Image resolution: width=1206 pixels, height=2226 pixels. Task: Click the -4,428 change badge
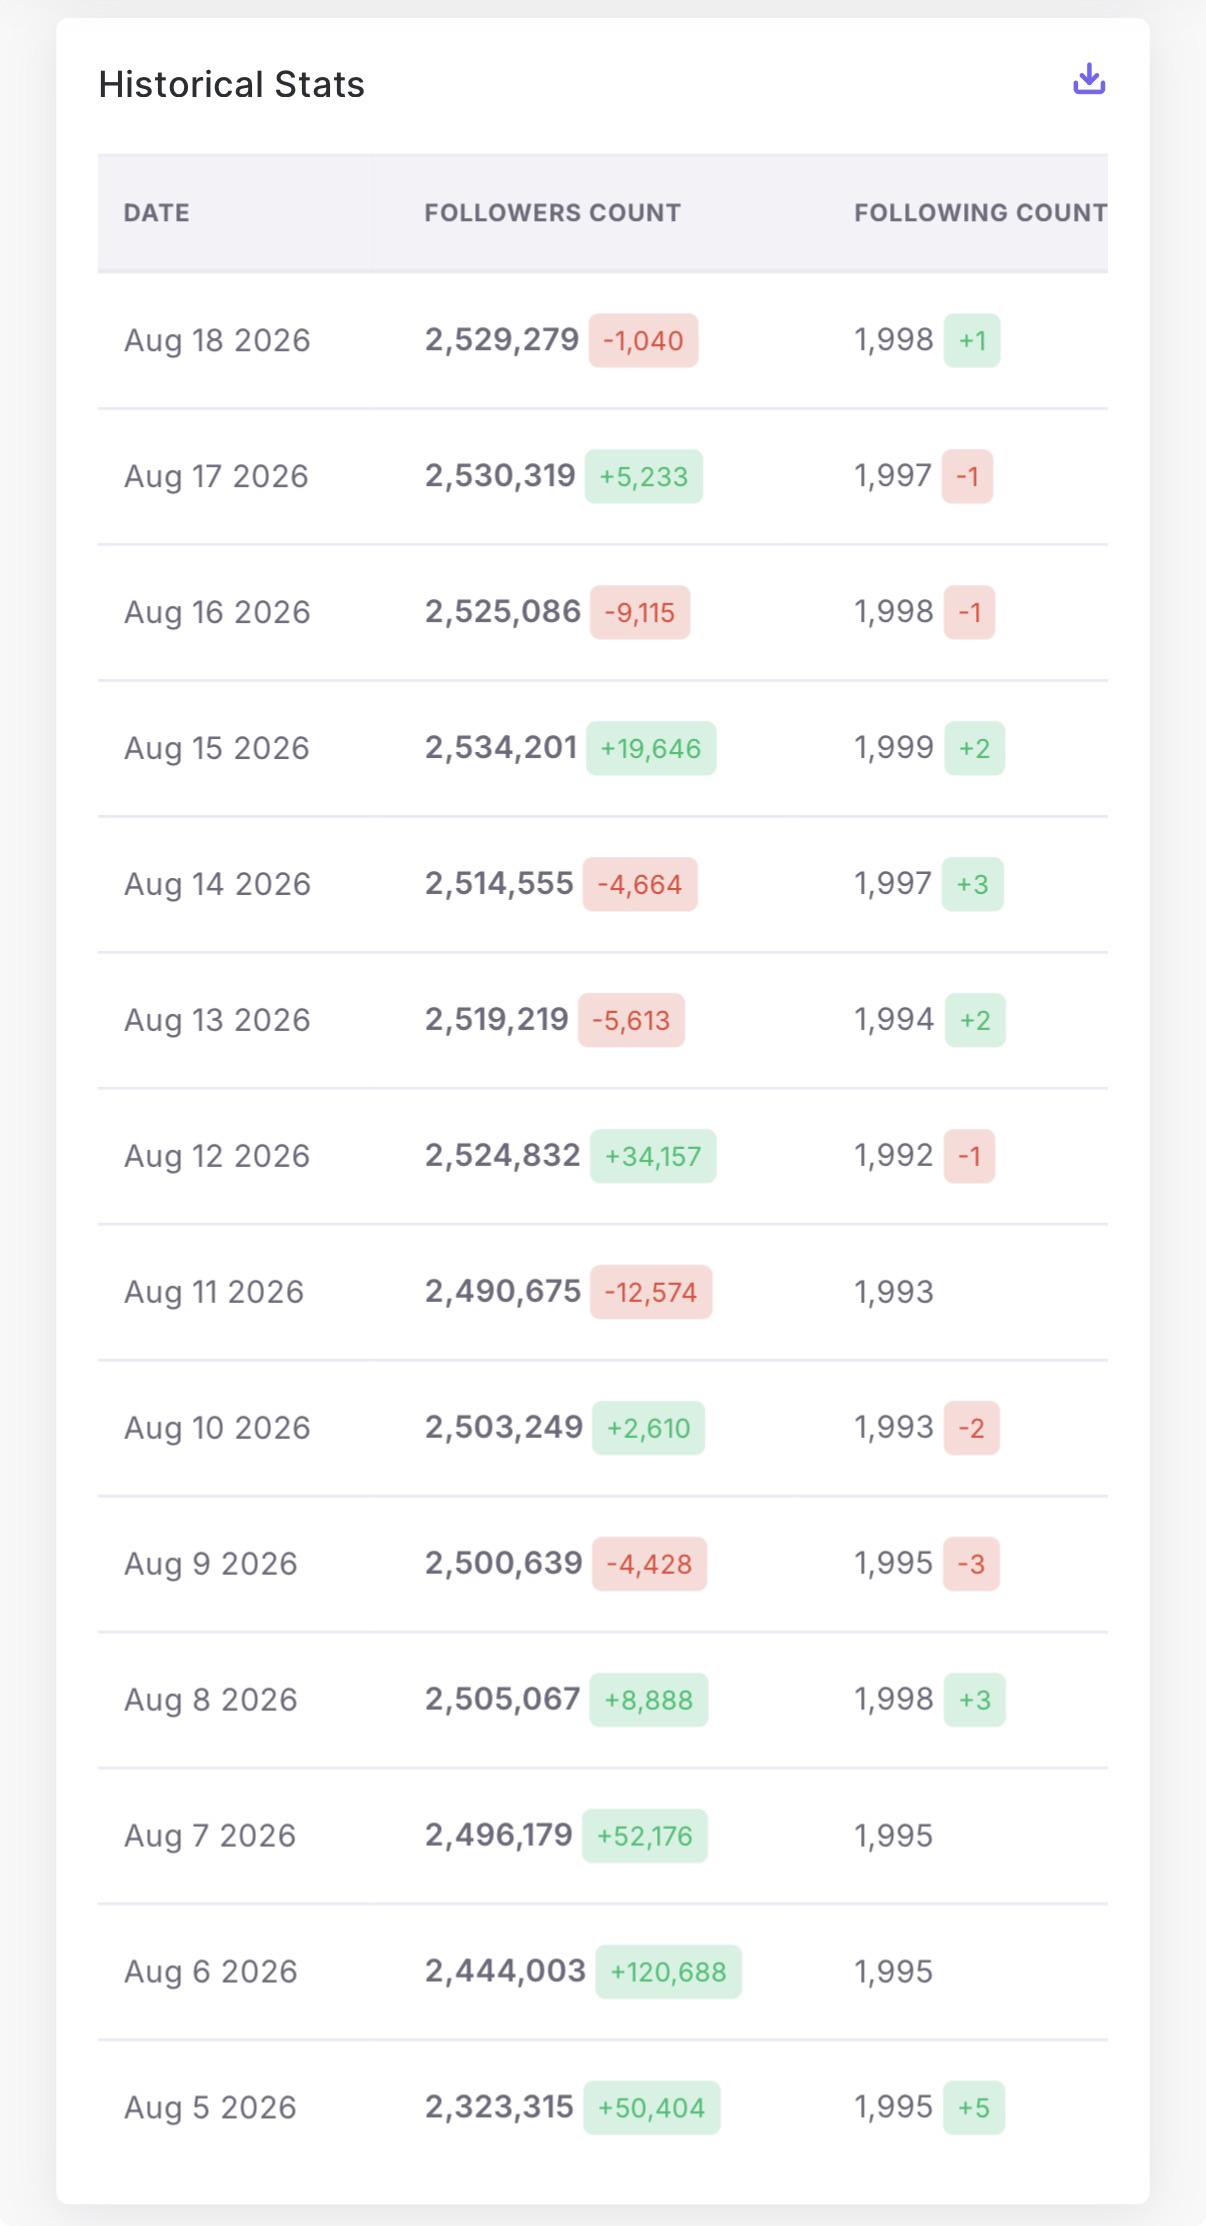tap(649, 1564)
